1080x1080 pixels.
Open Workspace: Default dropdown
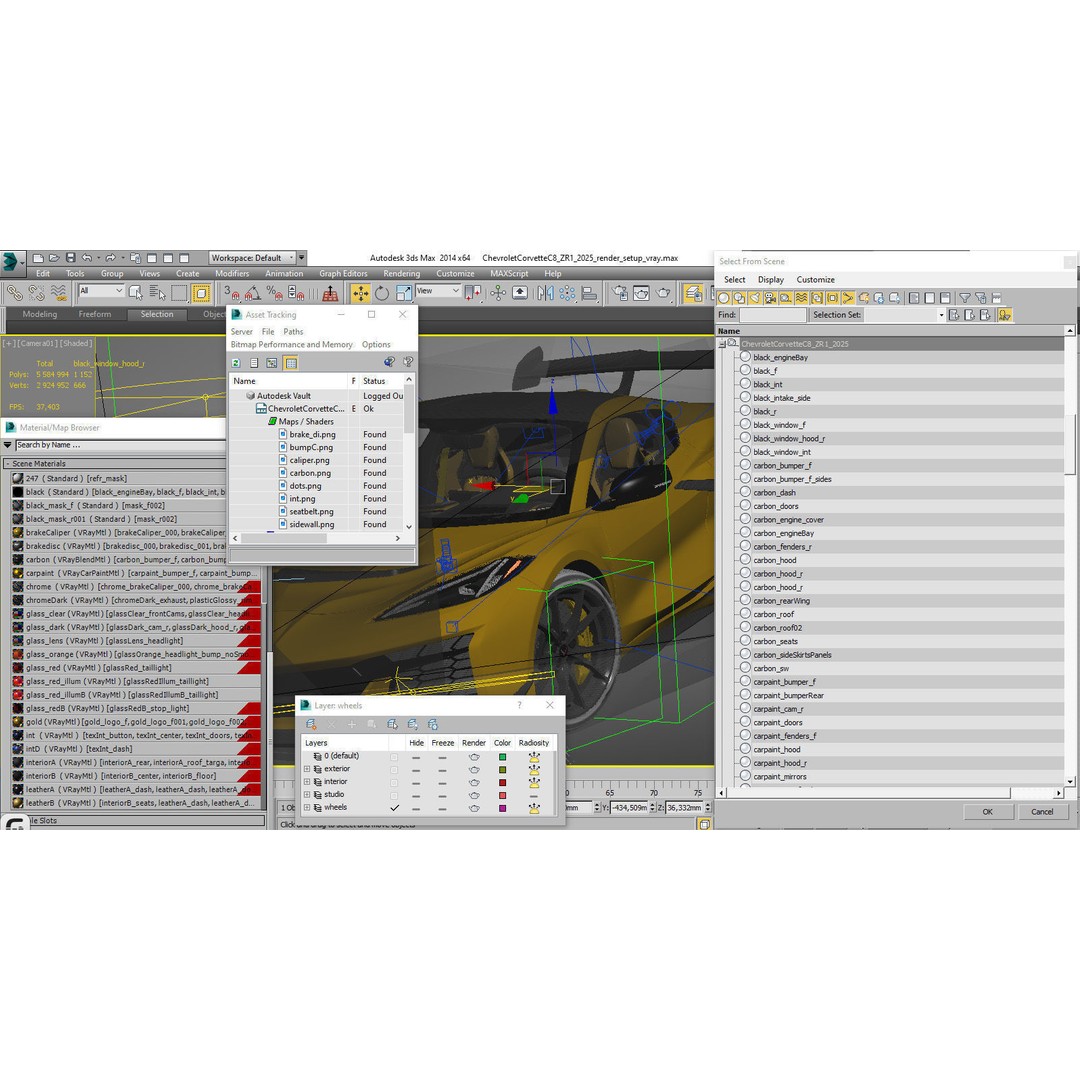[x=253, y=258]
